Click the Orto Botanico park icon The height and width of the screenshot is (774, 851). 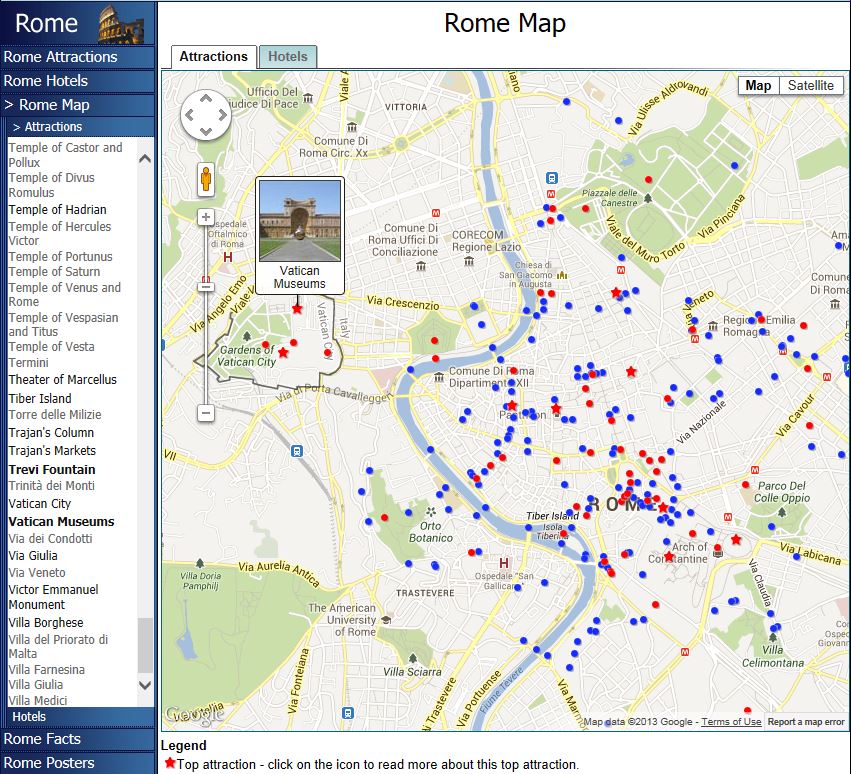tap(430, 511)
